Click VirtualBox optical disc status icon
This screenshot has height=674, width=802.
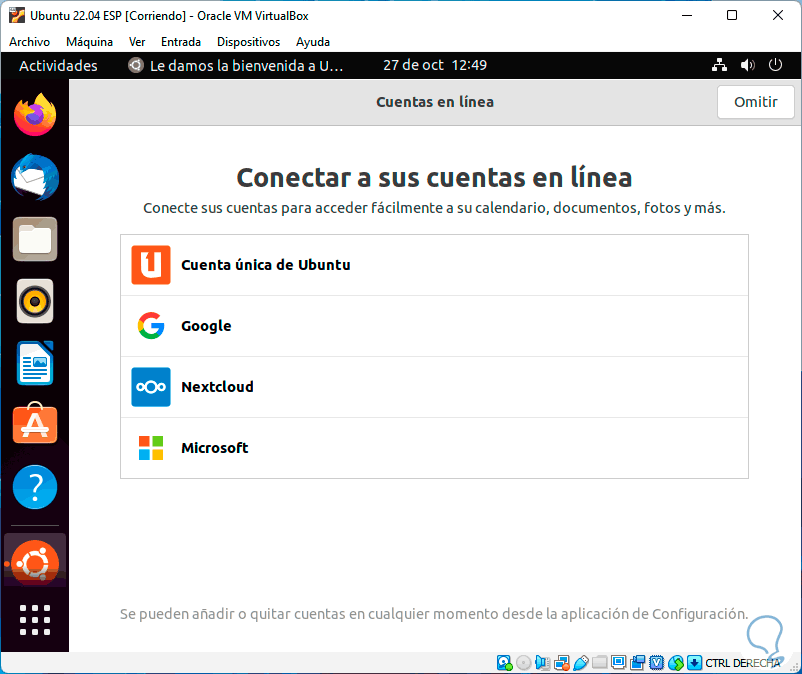point(524,663)
